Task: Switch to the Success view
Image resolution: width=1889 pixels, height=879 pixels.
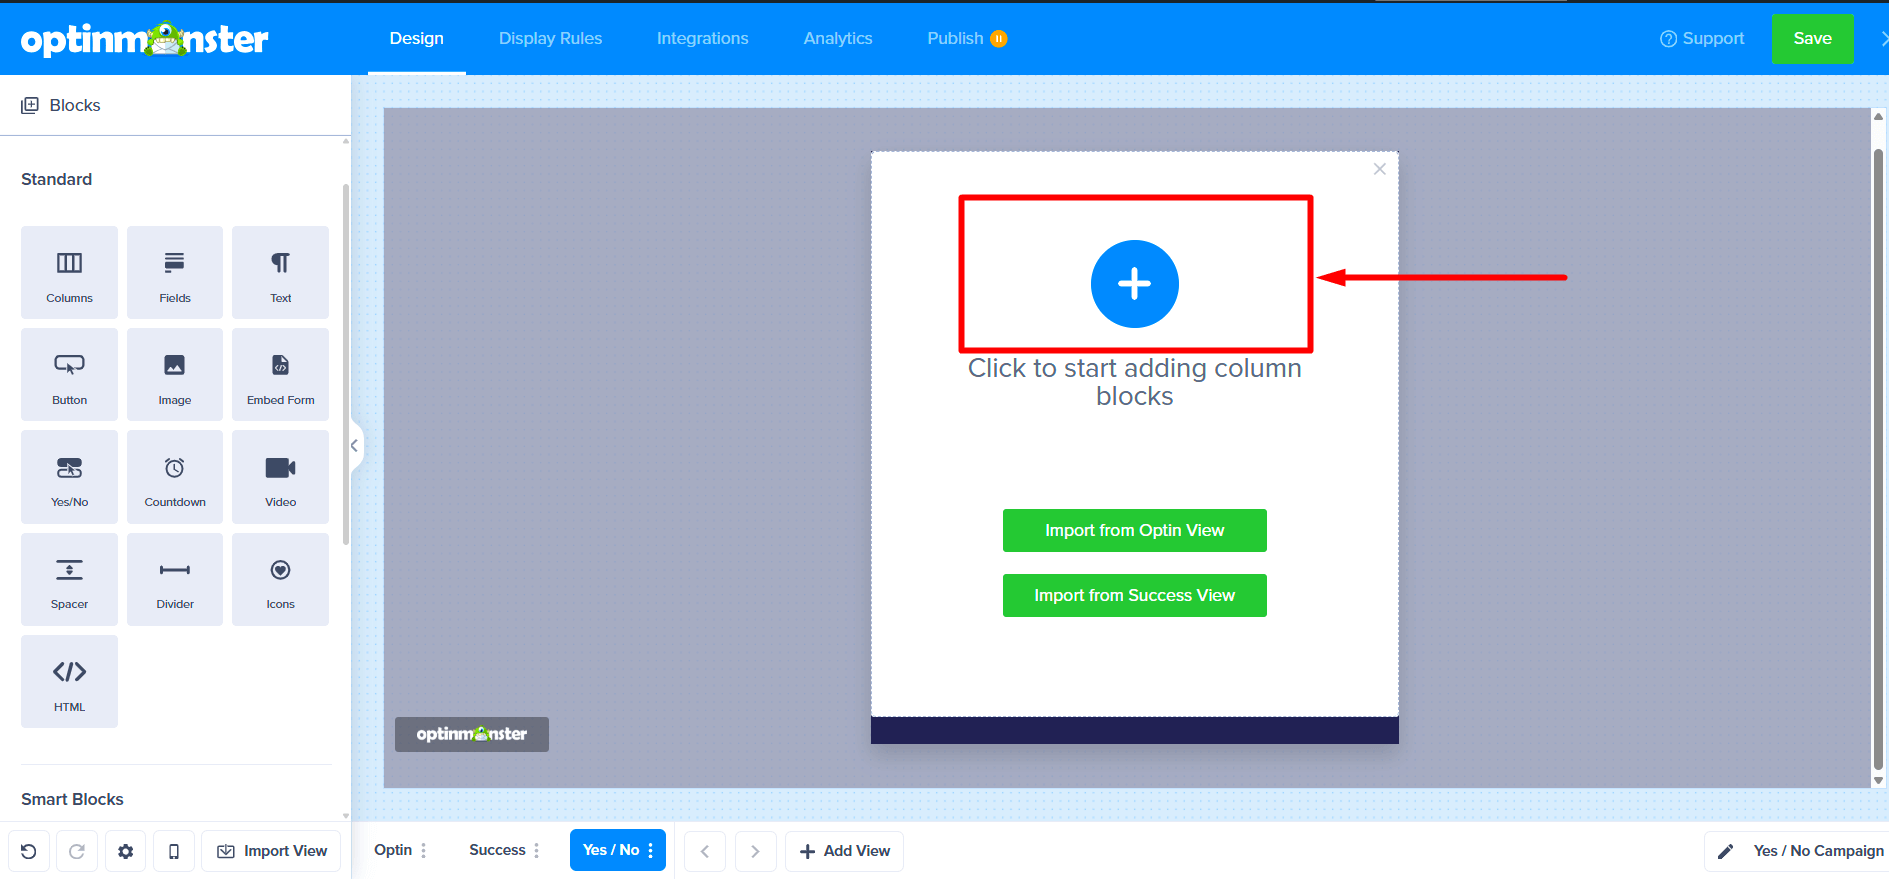Action: [x=497, y=850]
